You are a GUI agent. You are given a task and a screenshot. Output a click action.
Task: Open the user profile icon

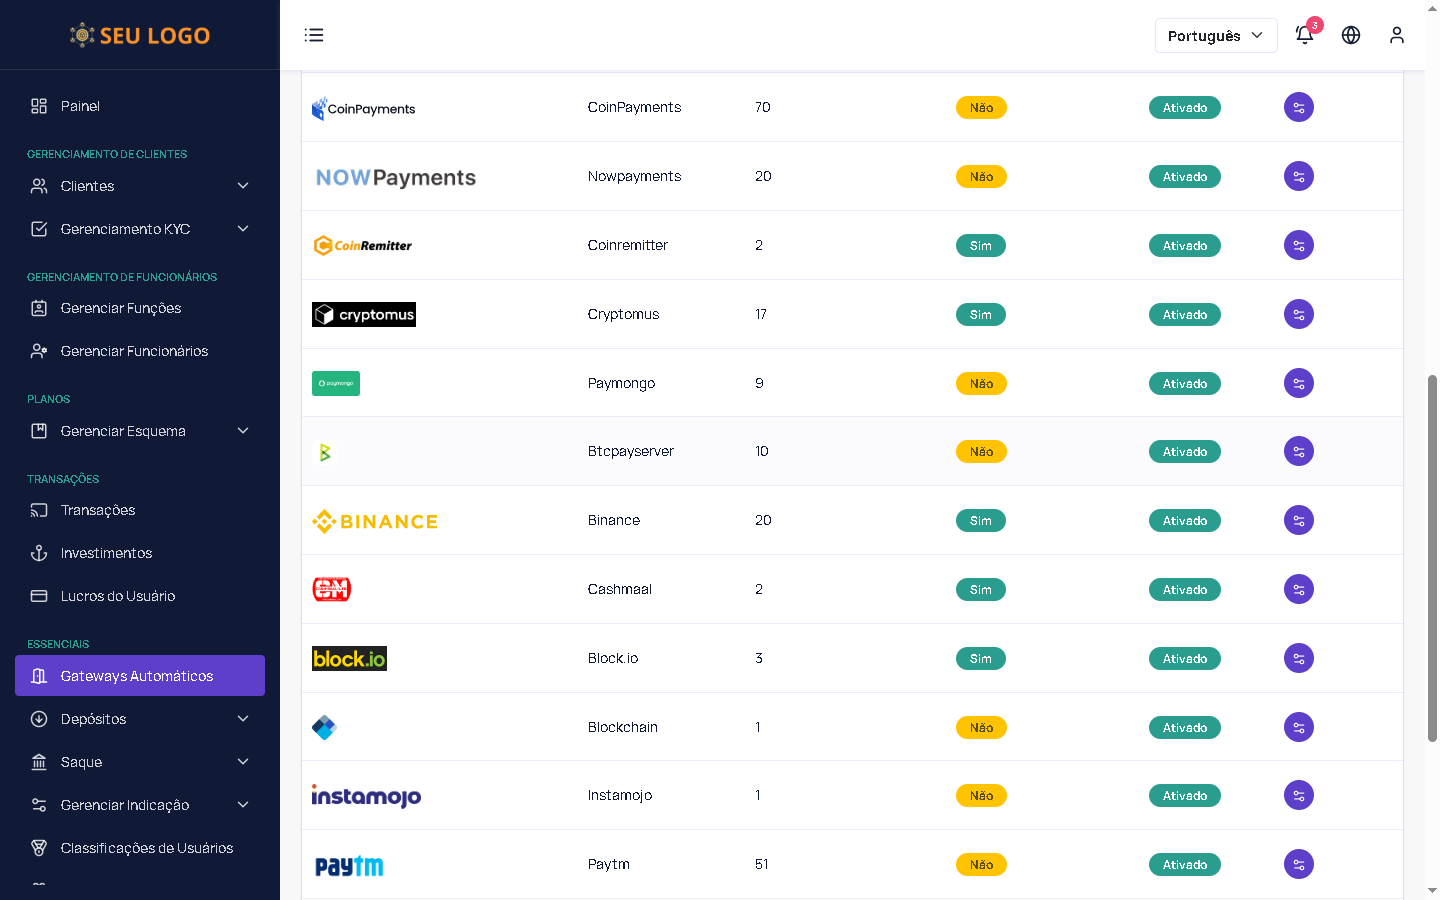(1397, 35)
